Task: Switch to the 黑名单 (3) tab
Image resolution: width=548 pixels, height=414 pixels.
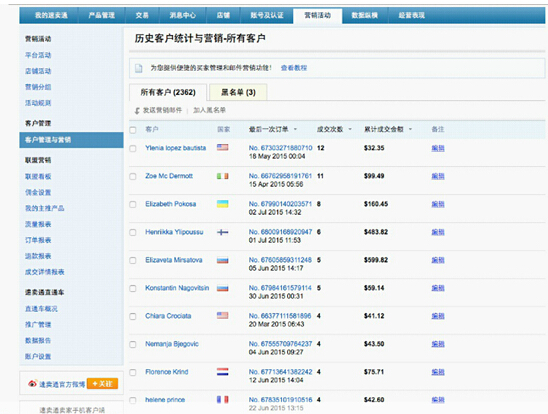Action: pos(238,92)
